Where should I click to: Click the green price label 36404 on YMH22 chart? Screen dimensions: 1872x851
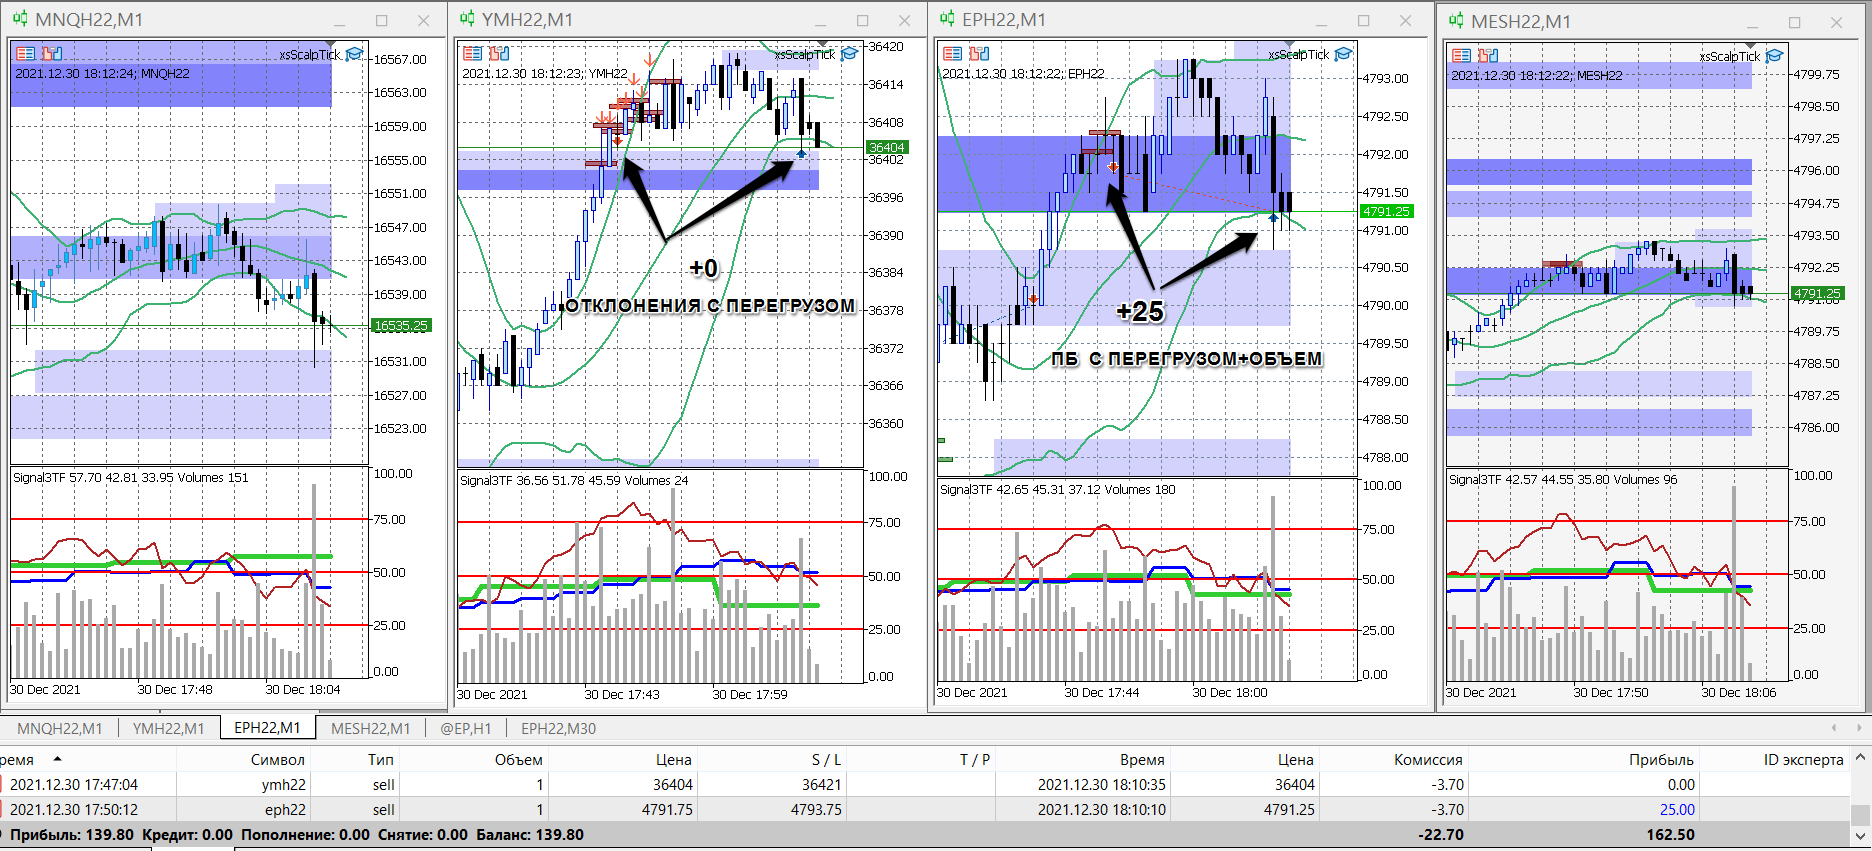(887, 147)
